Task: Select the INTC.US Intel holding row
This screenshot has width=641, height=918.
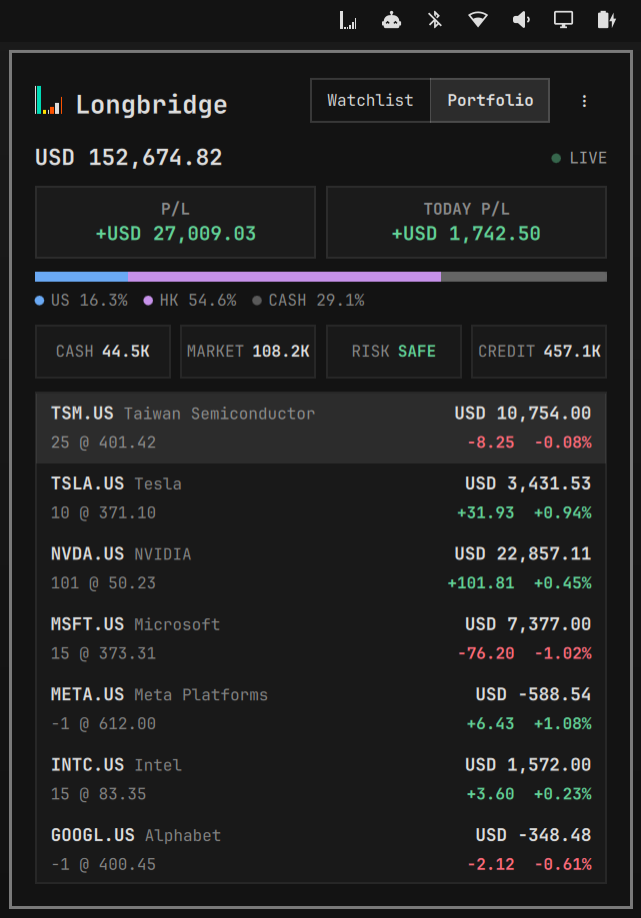Action: (x=321, y=779)
